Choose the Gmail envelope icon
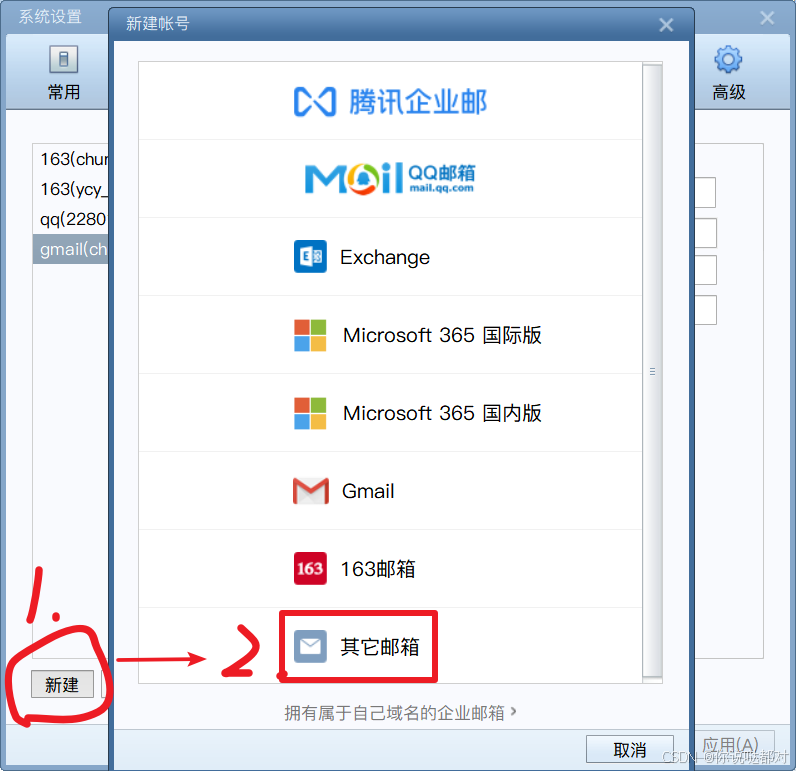This screenshot has height=771, width=796. (x=311, y=491)
